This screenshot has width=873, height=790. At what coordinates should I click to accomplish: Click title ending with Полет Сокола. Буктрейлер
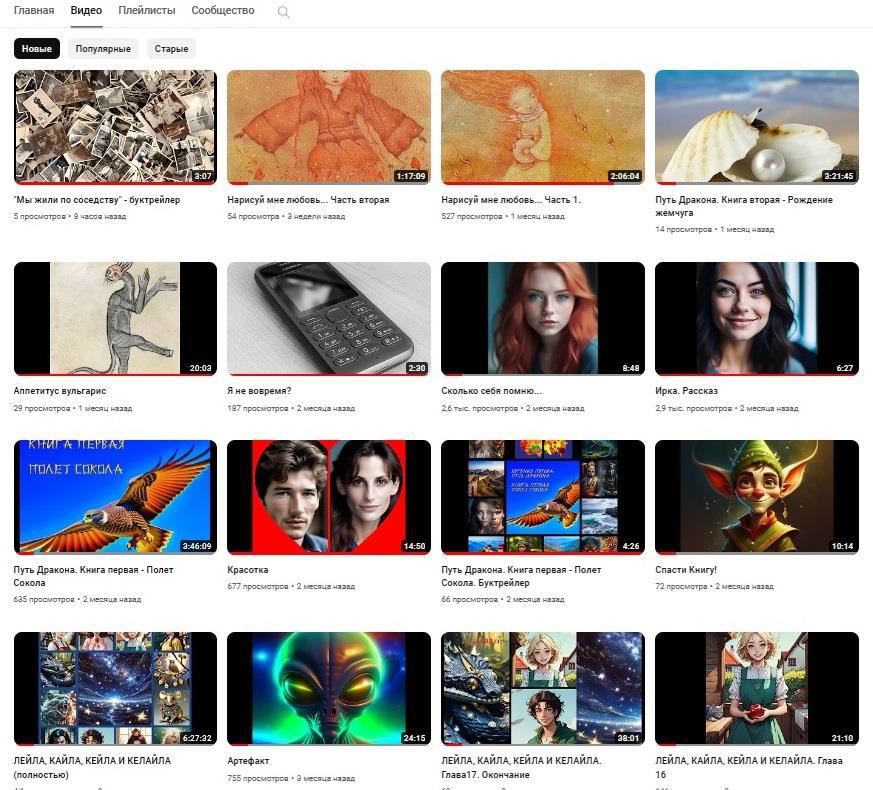point(521,576)
